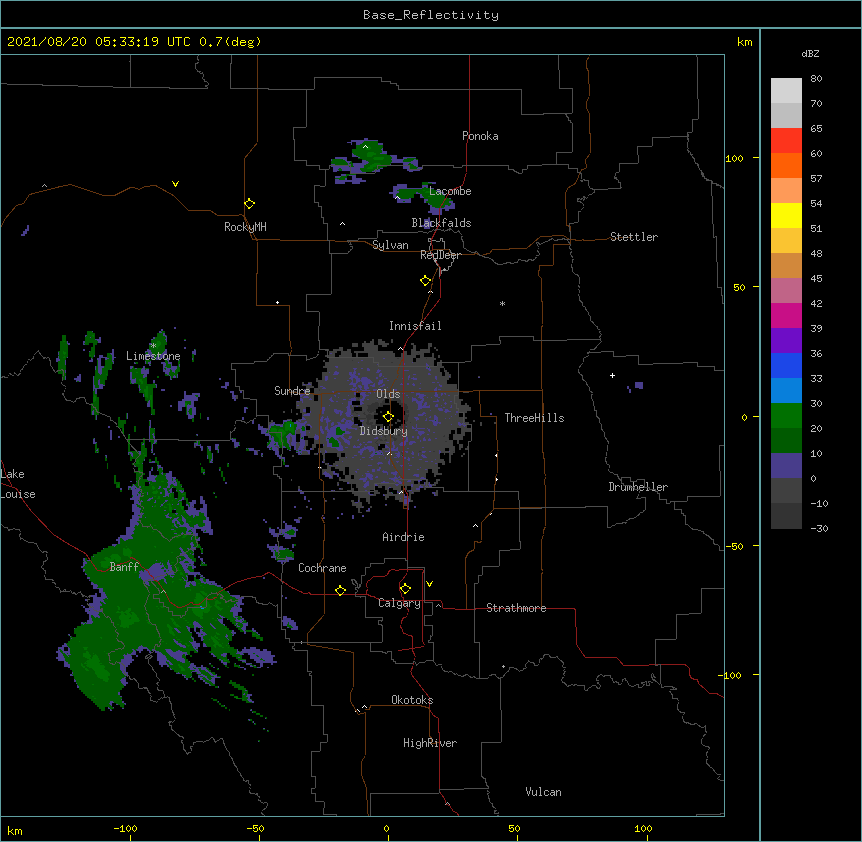Click the asterisk marker above Limestone label
Image resolution: width=862 pixels, height=842 pixels.
(x=153, y=346)
